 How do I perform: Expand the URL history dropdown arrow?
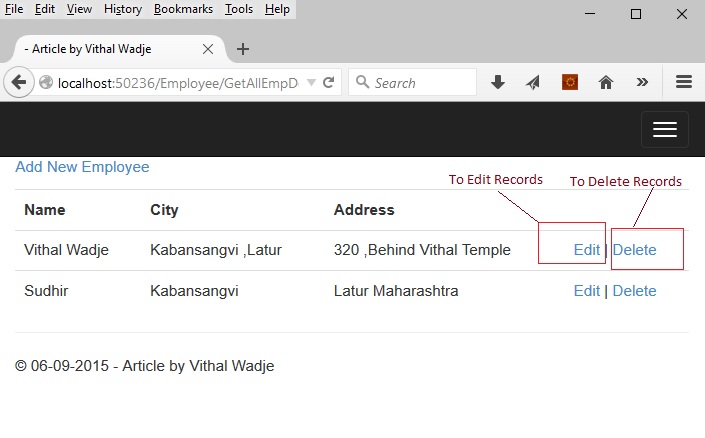[x=311, y=83]
